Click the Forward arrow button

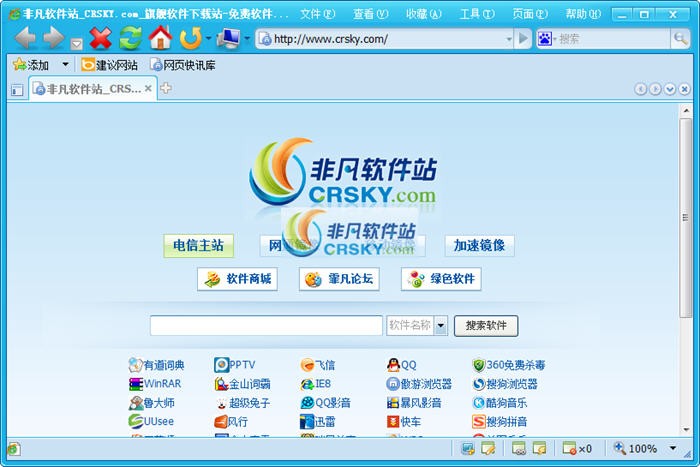[54, 38]
